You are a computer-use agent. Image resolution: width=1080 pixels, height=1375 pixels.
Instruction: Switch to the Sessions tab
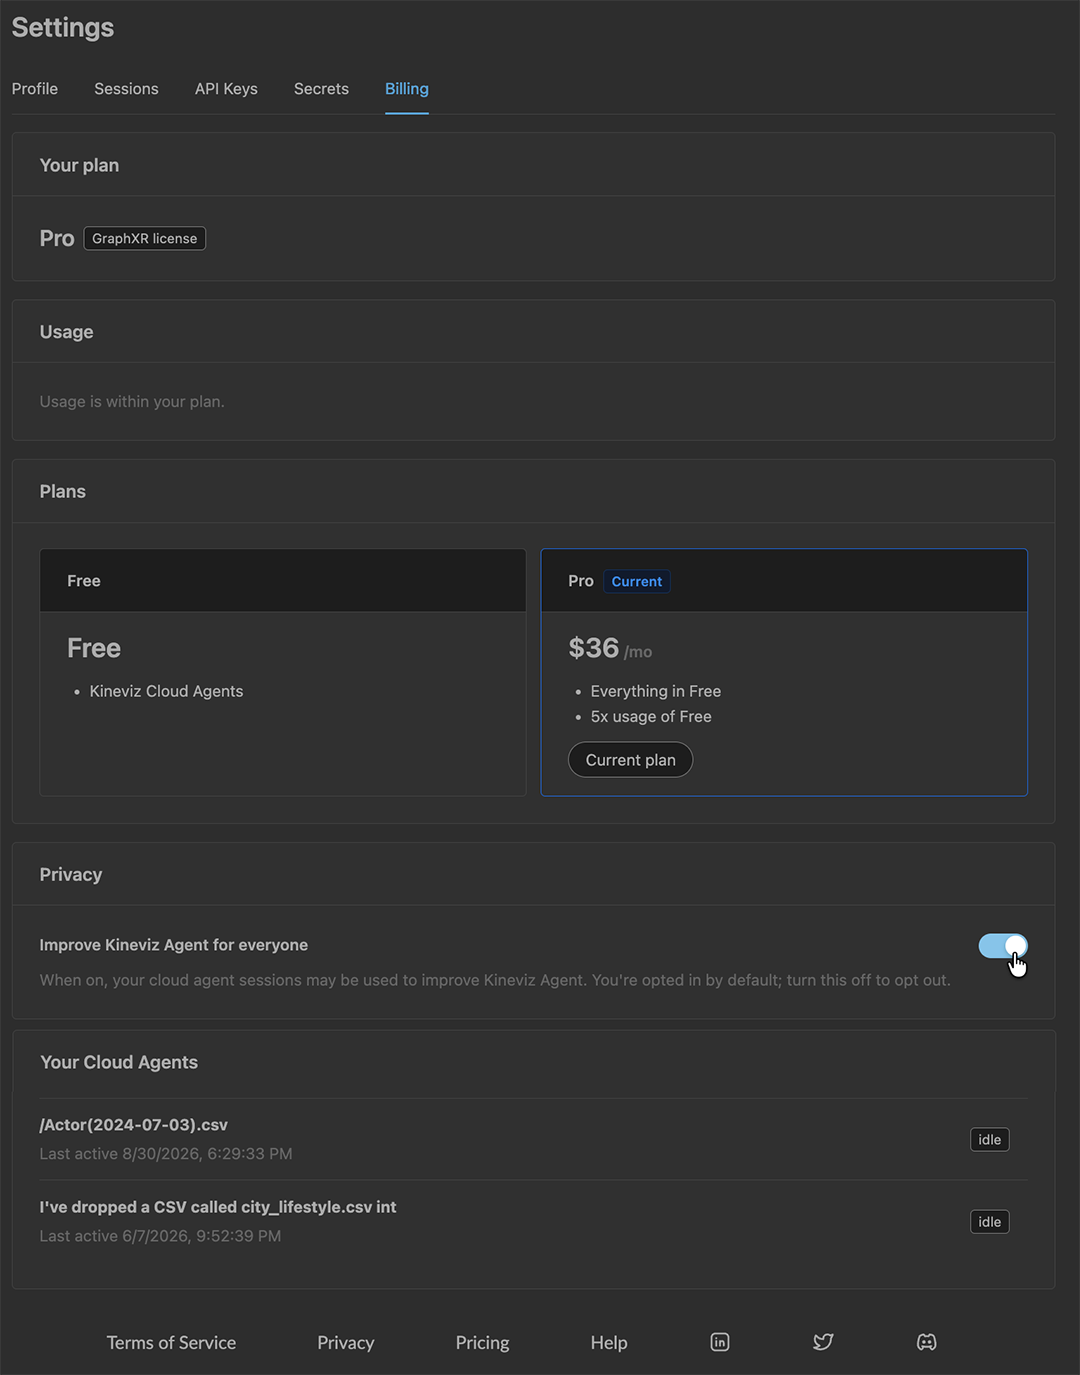[126, 89]
